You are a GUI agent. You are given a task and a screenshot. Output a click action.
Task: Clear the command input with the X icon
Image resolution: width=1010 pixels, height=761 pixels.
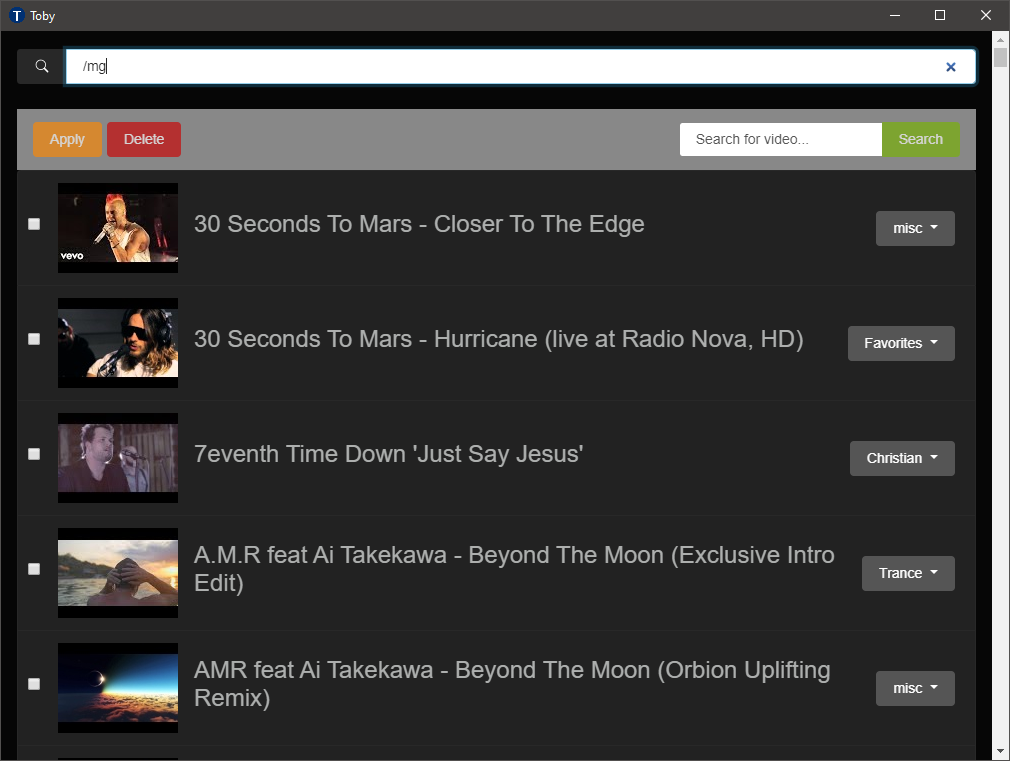pyautogui.click(x=950, y=67)
